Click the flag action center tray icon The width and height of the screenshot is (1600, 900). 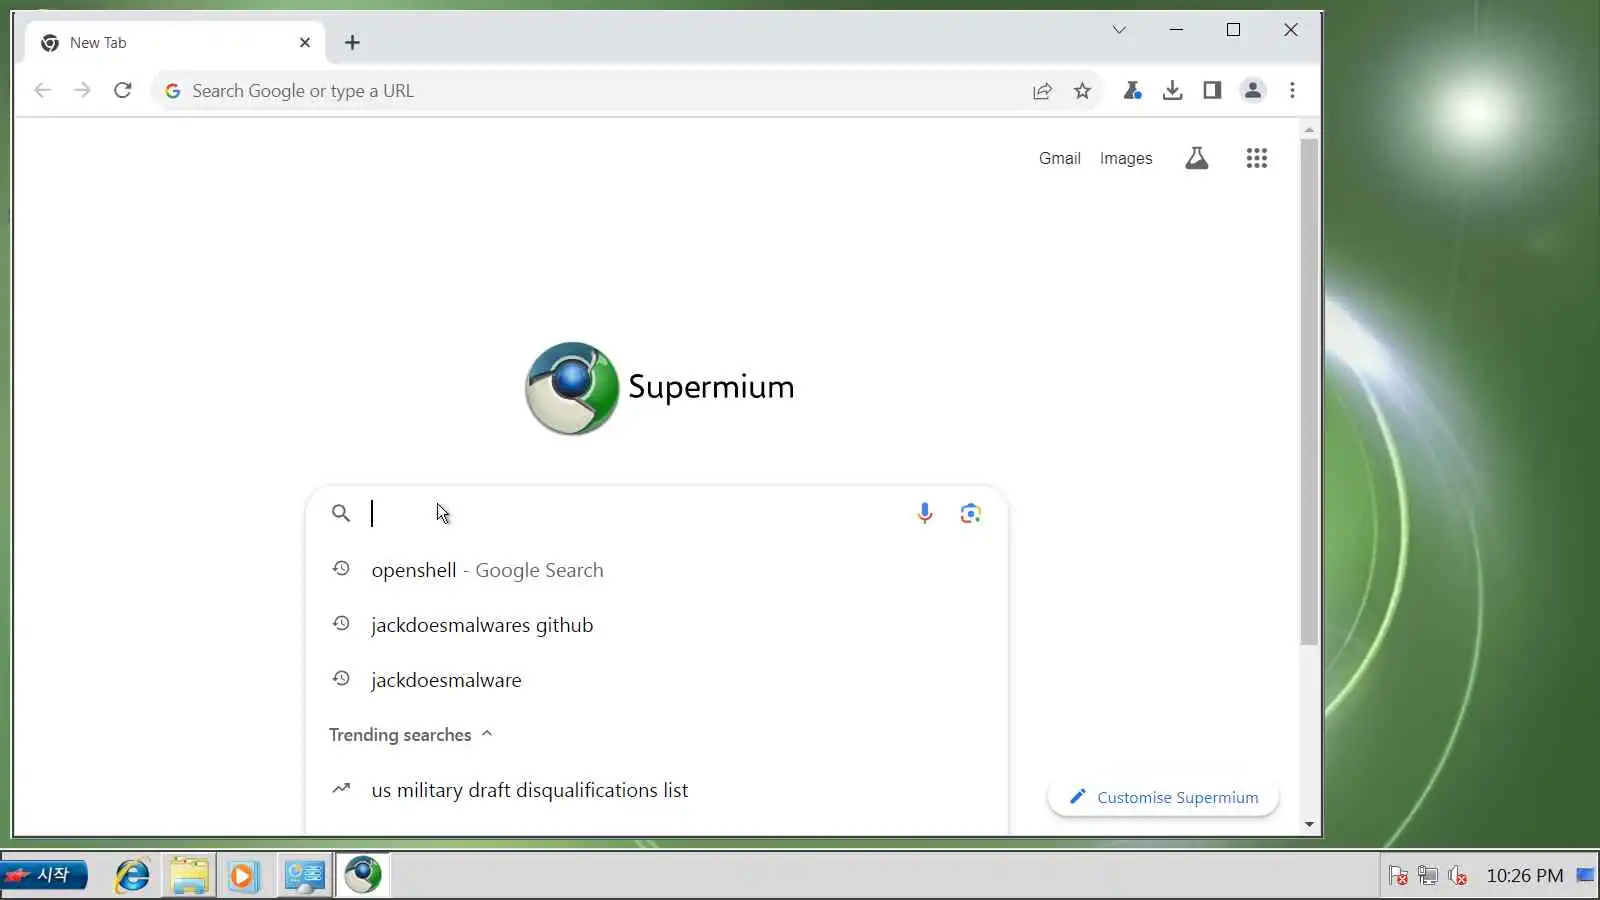[1398, 876]
